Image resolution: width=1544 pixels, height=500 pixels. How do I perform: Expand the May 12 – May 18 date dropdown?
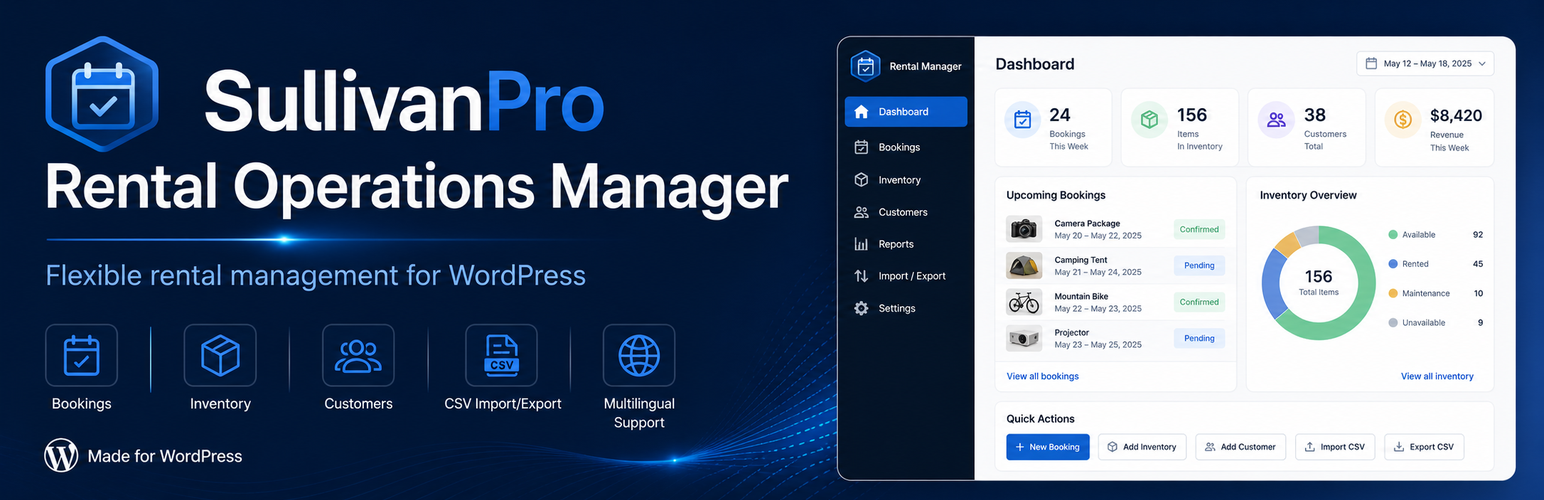[x=1425, y=63]
